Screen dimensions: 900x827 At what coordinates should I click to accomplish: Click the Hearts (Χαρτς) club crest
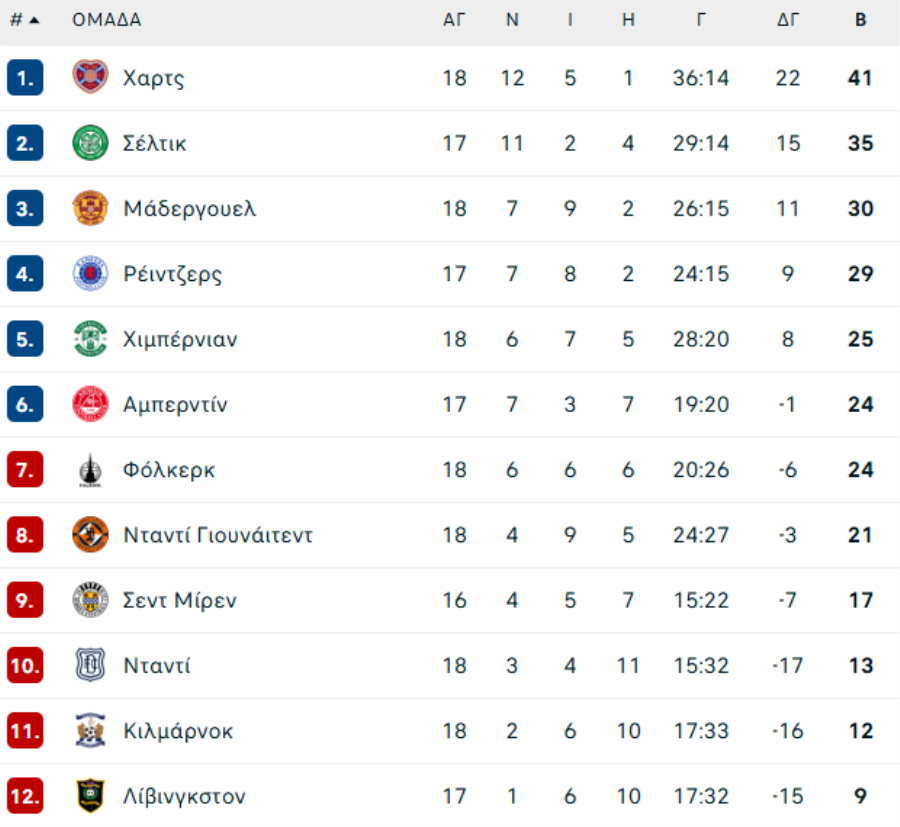tap(90, 78)
